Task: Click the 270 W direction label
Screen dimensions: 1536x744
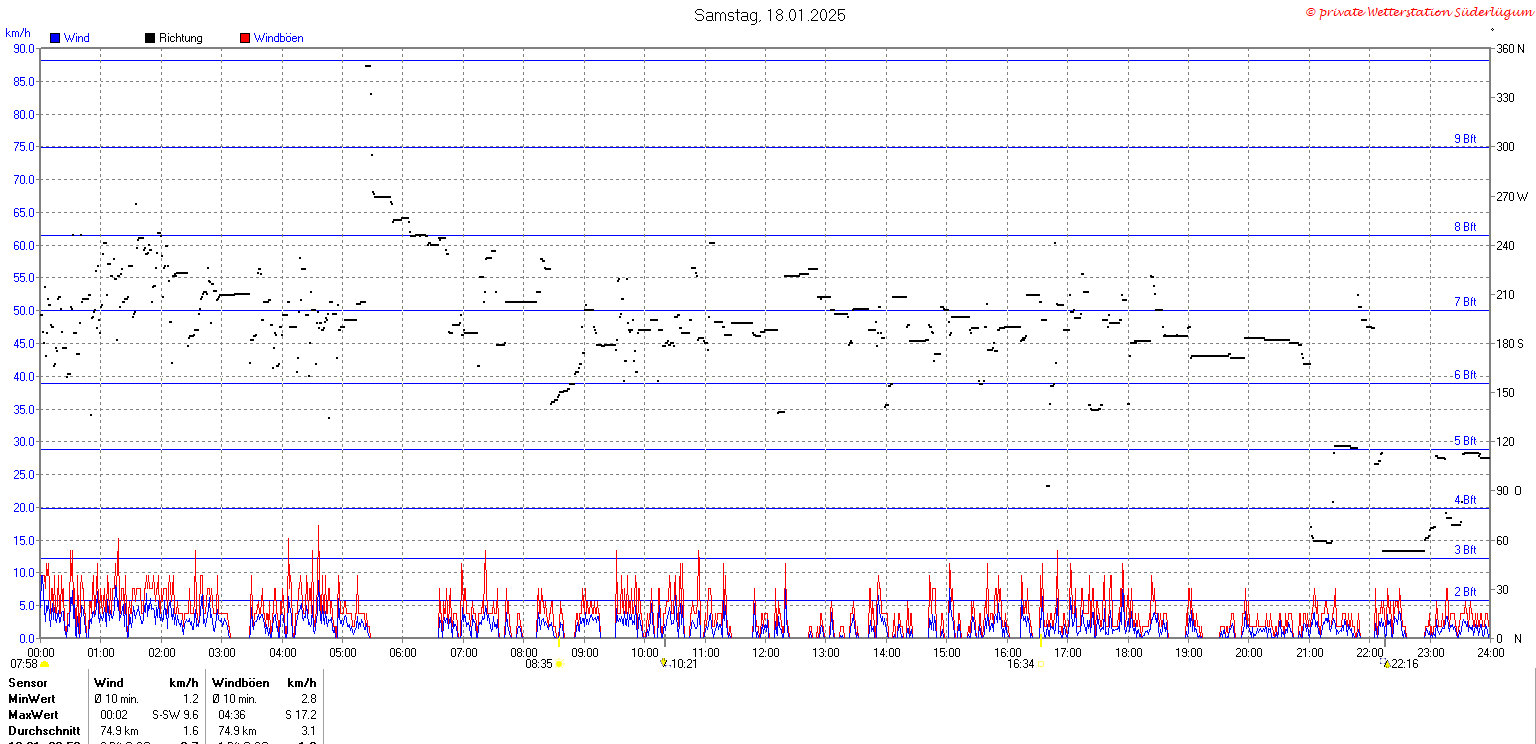Action: pos(1511,196)
